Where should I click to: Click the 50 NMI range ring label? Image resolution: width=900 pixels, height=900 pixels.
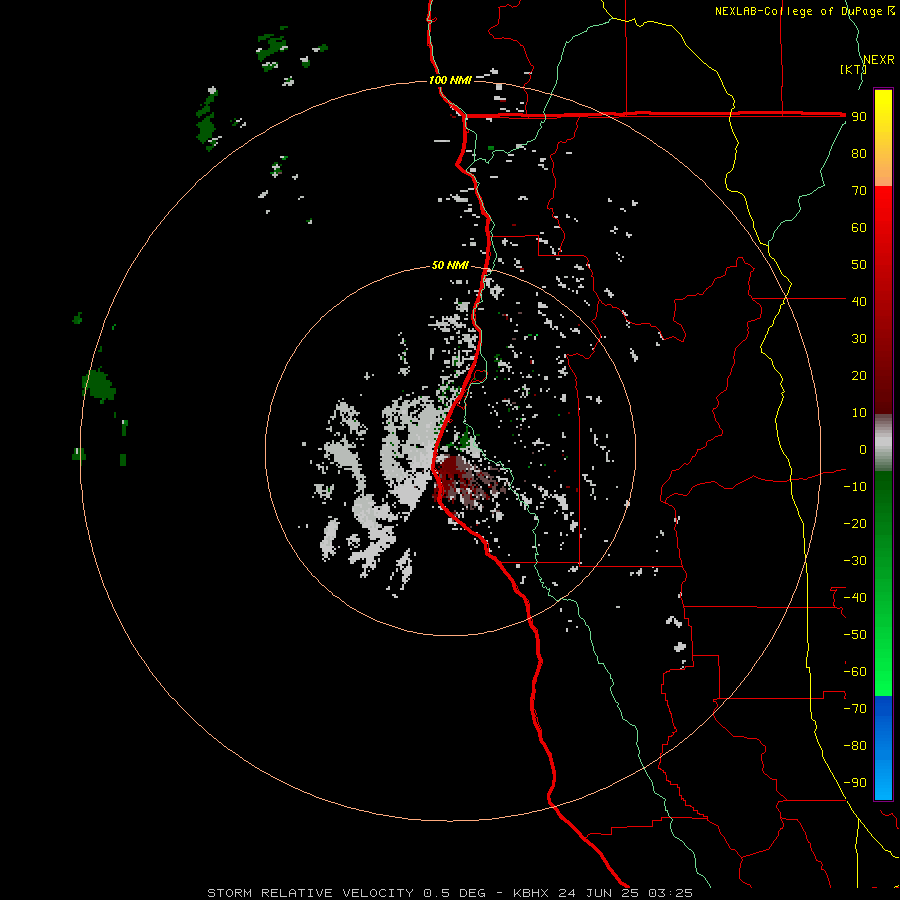click(450, 265)
